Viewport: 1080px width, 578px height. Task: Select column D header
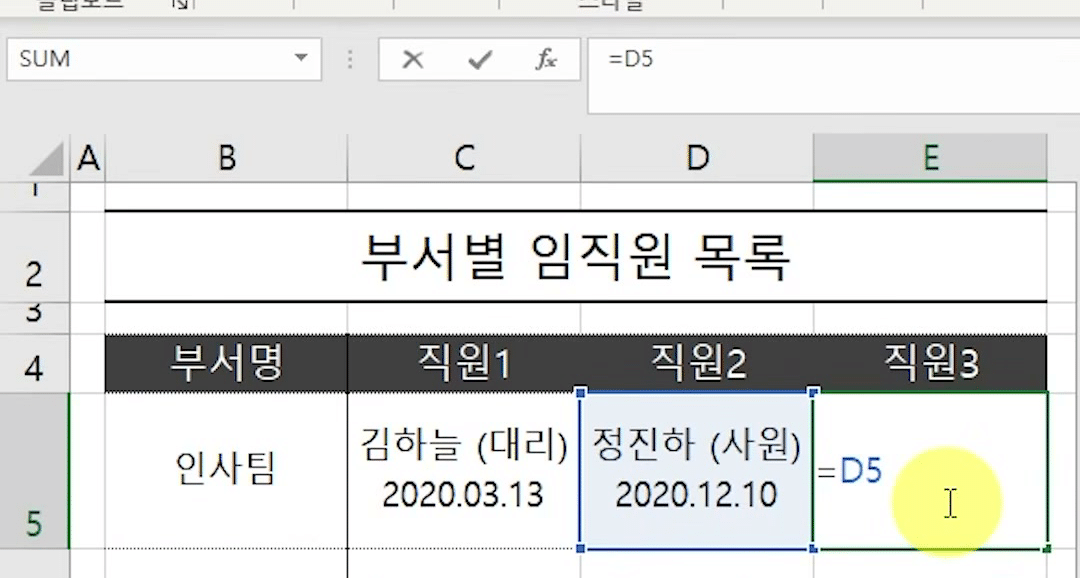point(697,158)
